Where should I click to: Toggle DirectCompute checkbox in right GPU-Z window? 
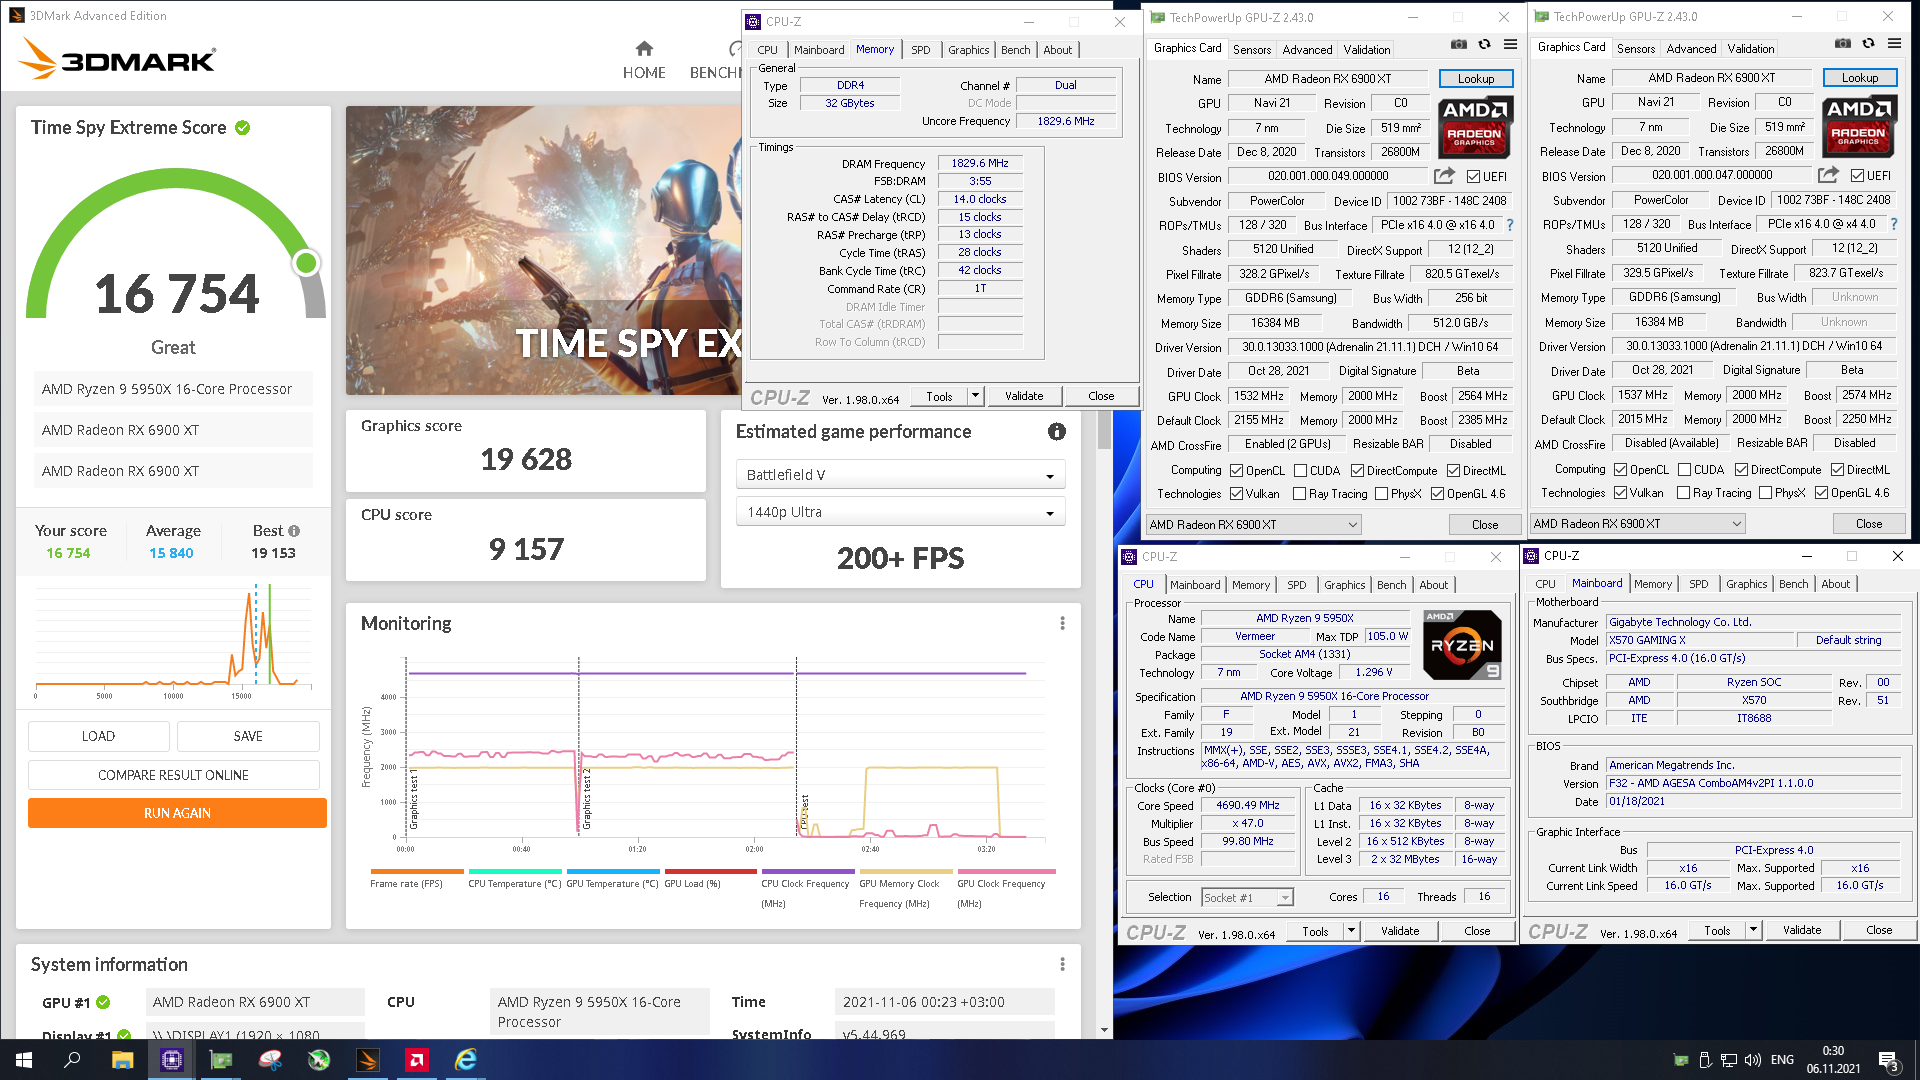(1741, 470)
